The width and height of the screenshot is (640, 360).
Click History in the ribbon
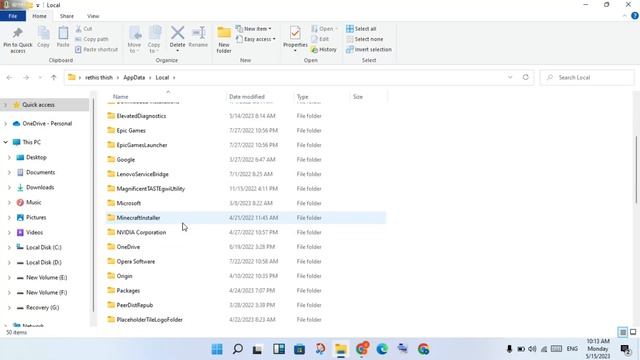(324, 49)
